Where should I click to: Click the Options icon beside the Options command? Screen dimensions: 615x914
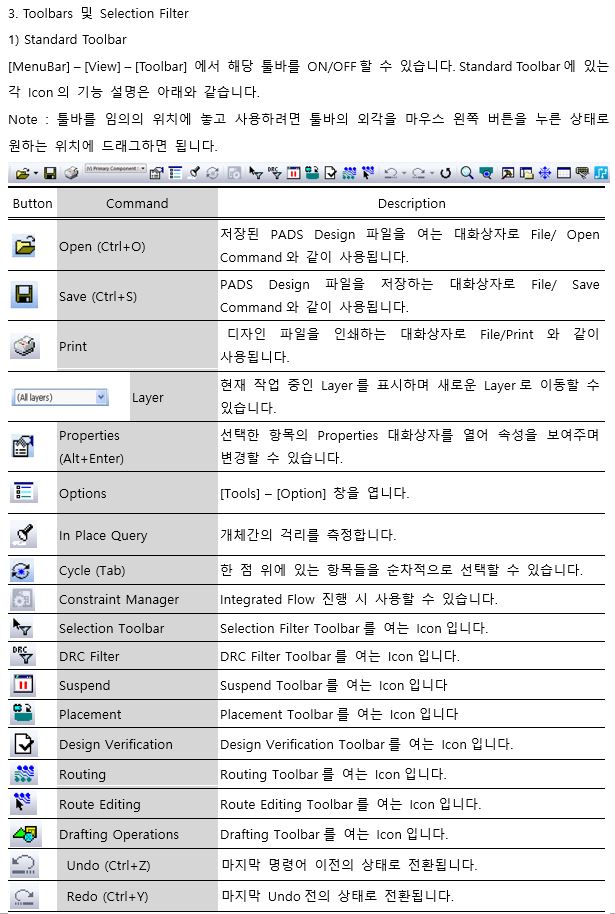pos(23,492)
